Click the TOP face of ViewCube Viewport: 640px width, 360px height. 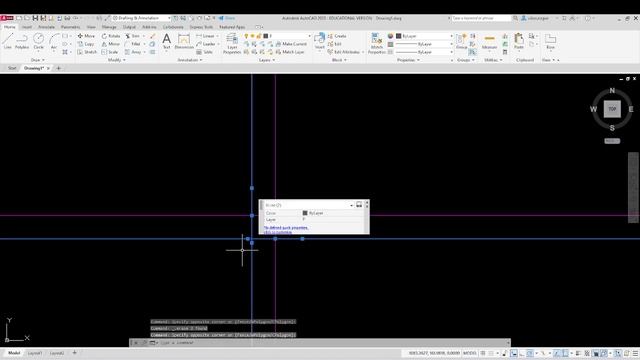point(612,109)
